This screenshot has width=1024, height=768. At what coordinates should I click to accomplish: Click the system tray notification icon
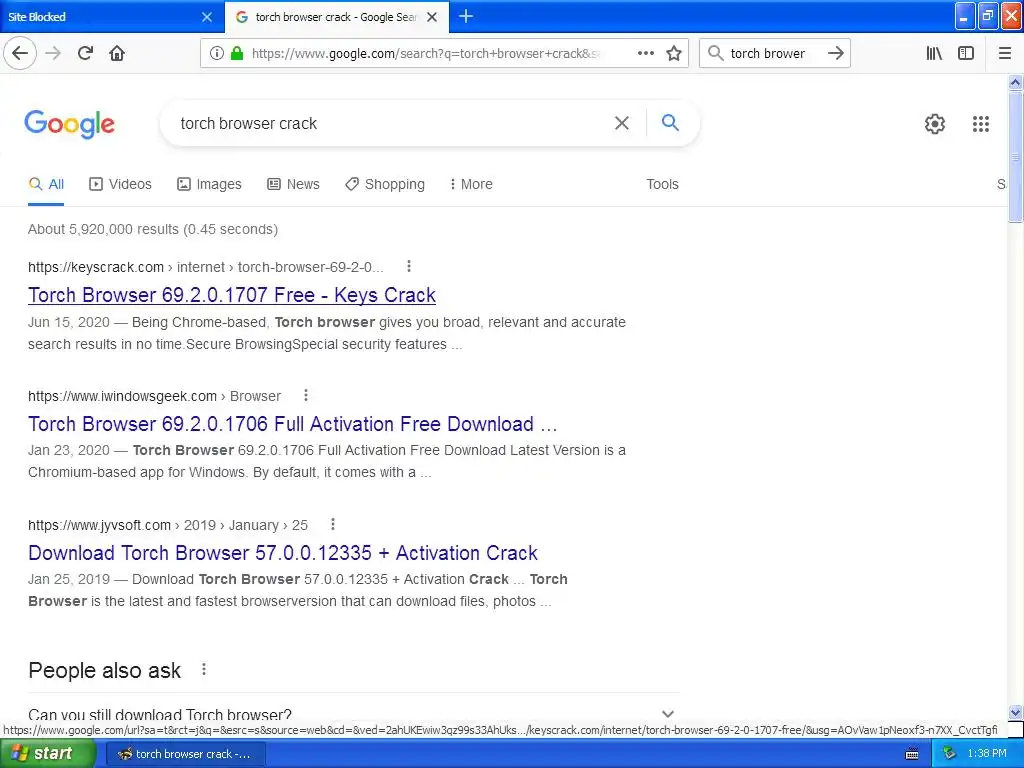pyautogui.click(x=950, y=754)
